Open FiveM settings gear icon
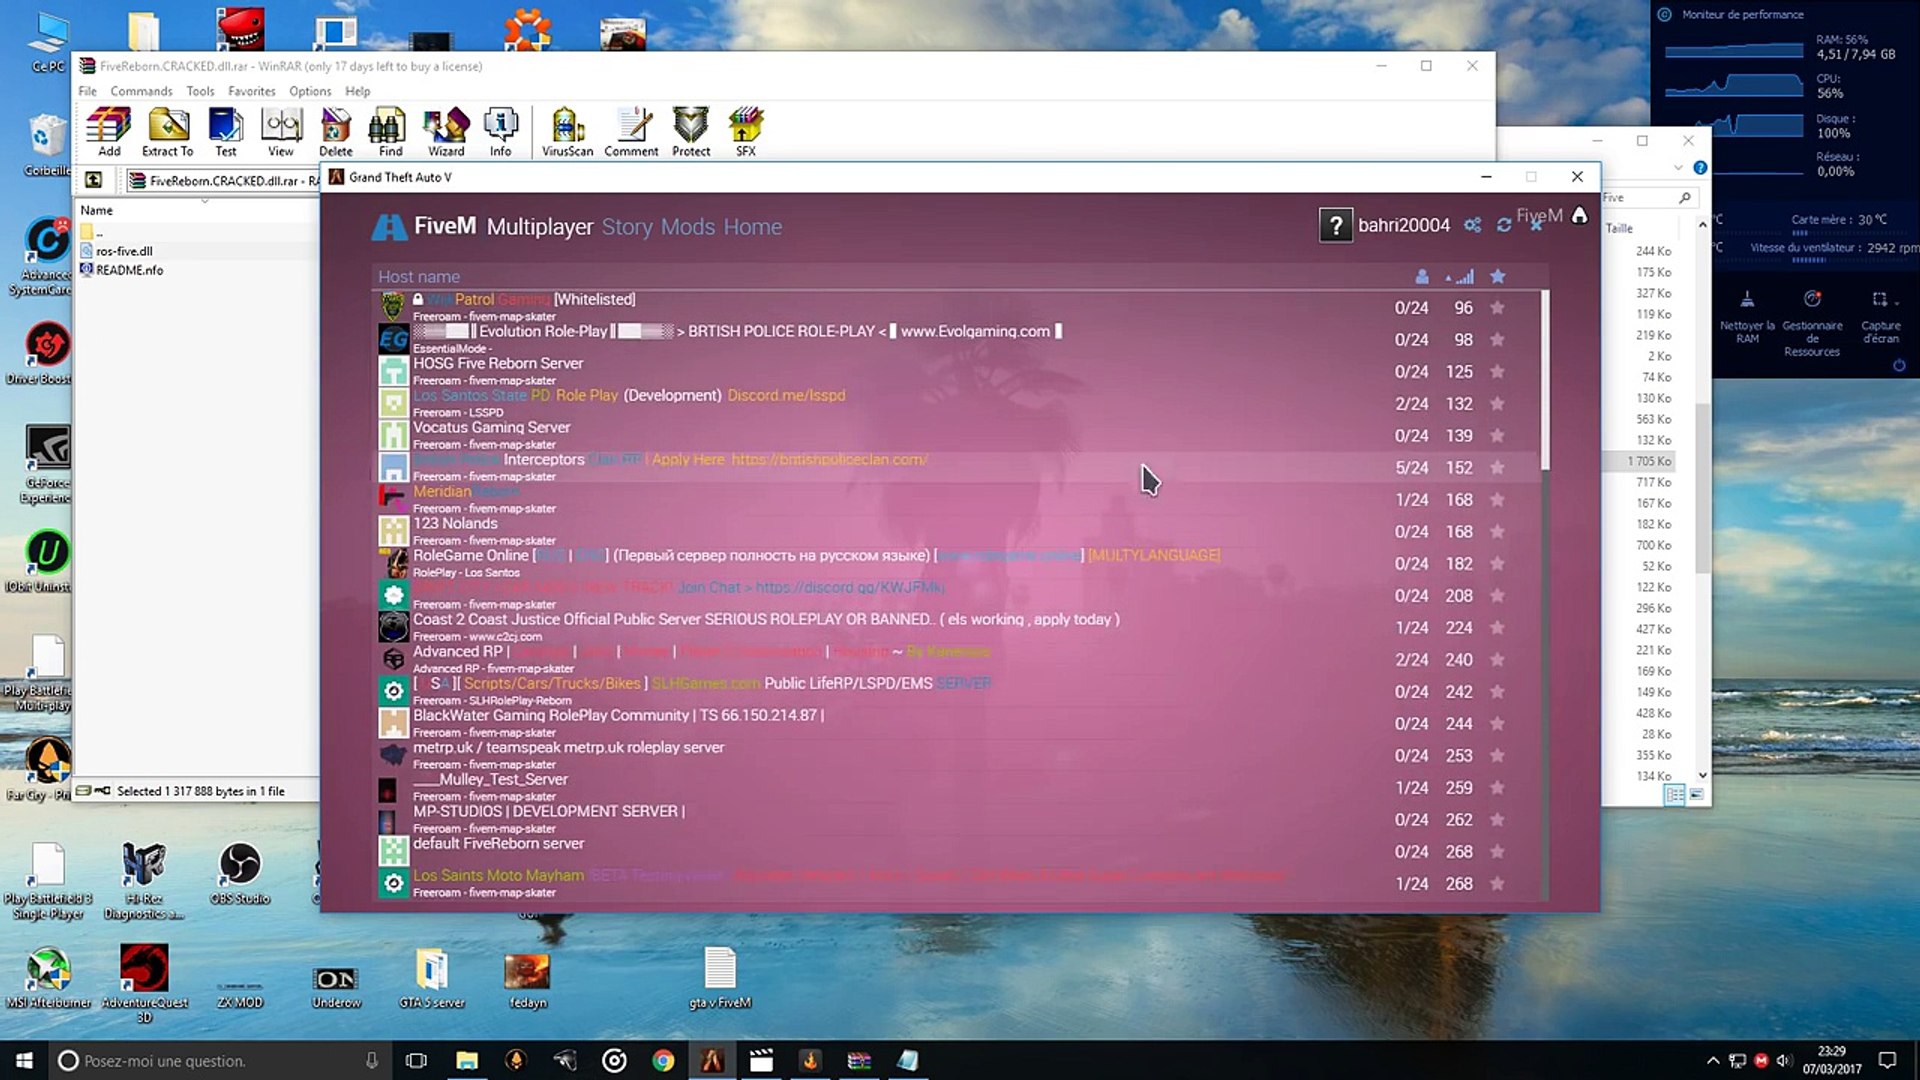Image resolution: width=1920 pixels, height=1080 pixels. [x=1472, y=225]
